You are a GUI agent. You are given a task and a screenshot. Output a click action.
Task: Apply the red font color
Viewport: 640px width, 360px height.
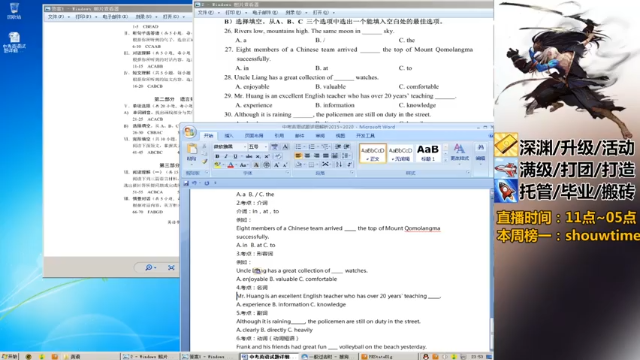[231, 165]
